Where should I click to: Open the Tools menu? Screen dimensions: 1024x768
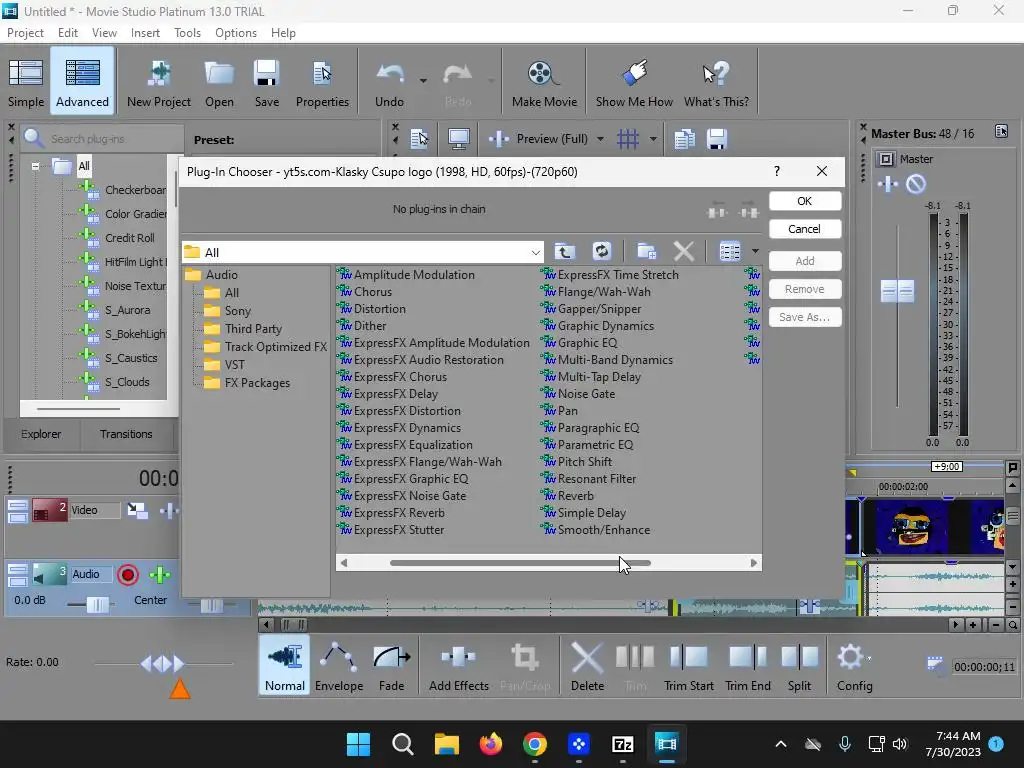(x=187, y=33)
